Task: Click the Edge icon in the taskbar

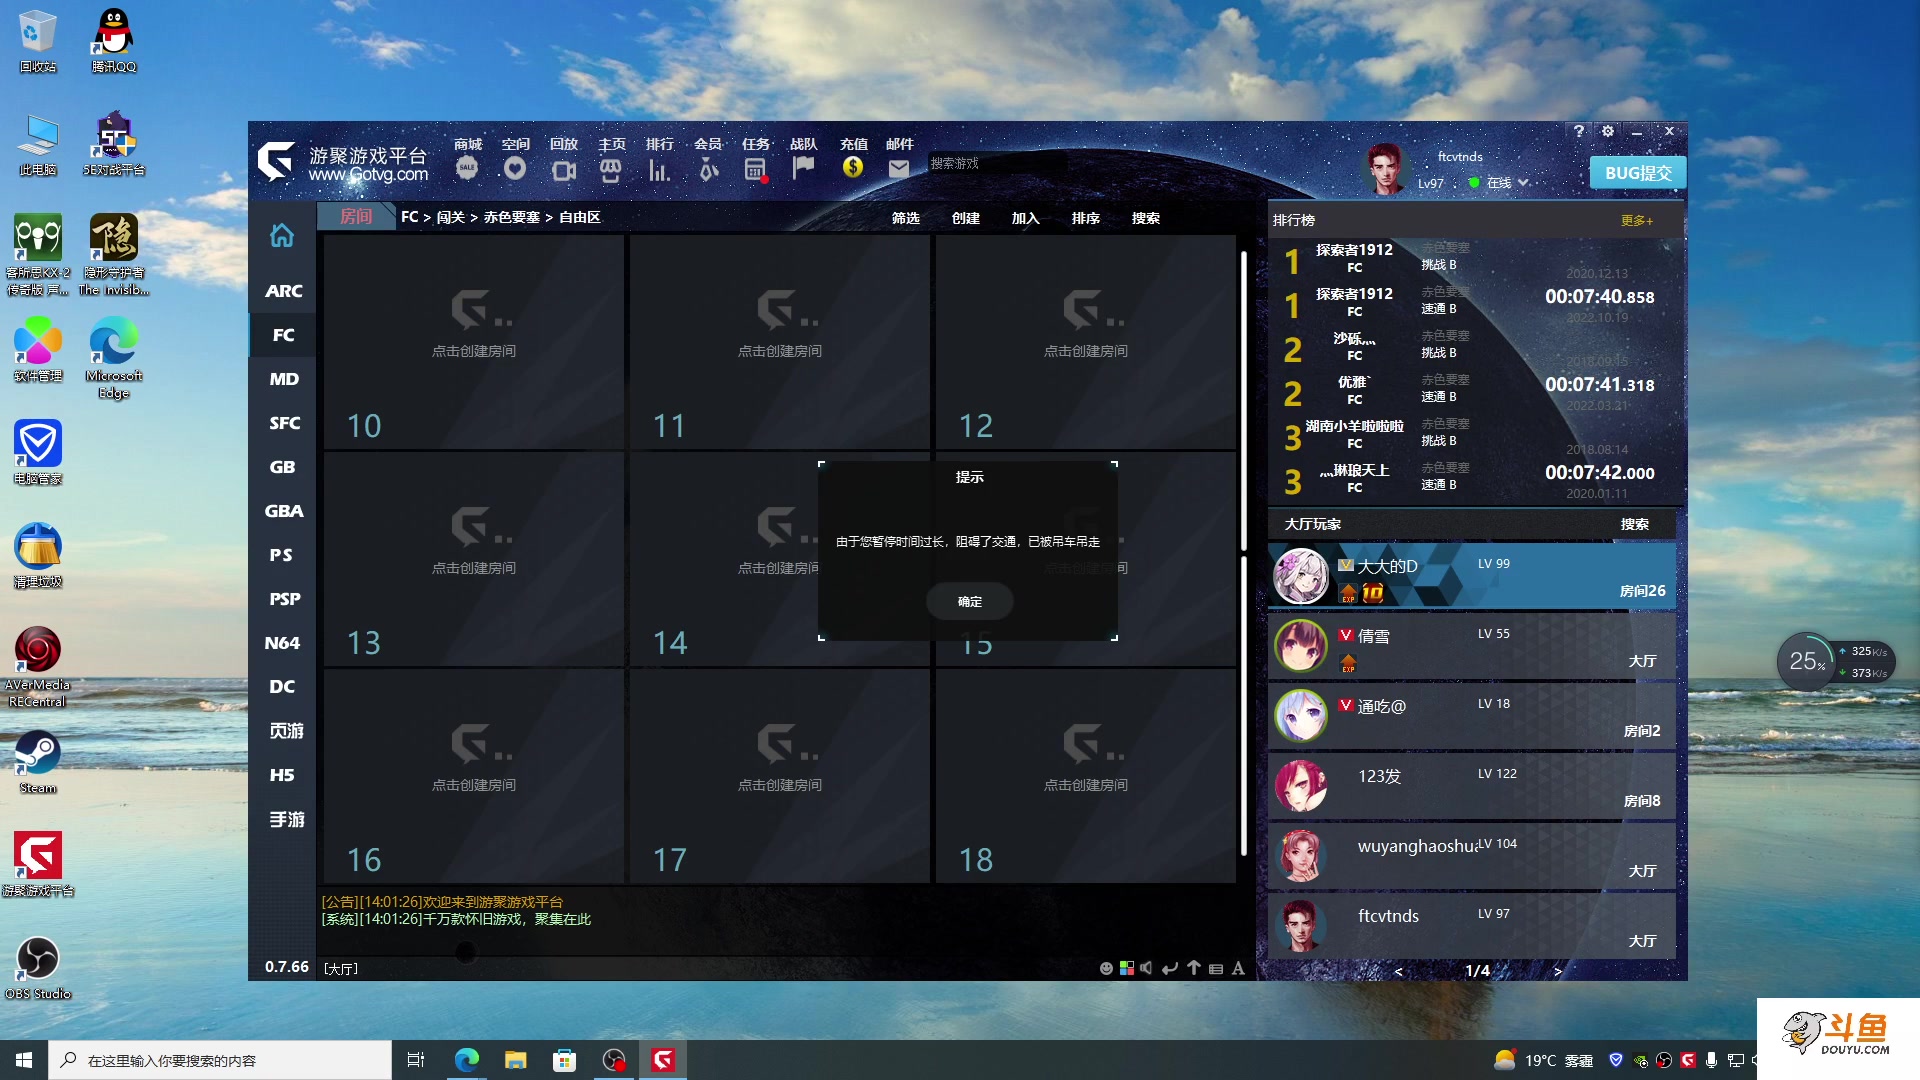Action: click(x=466, y=1060)
